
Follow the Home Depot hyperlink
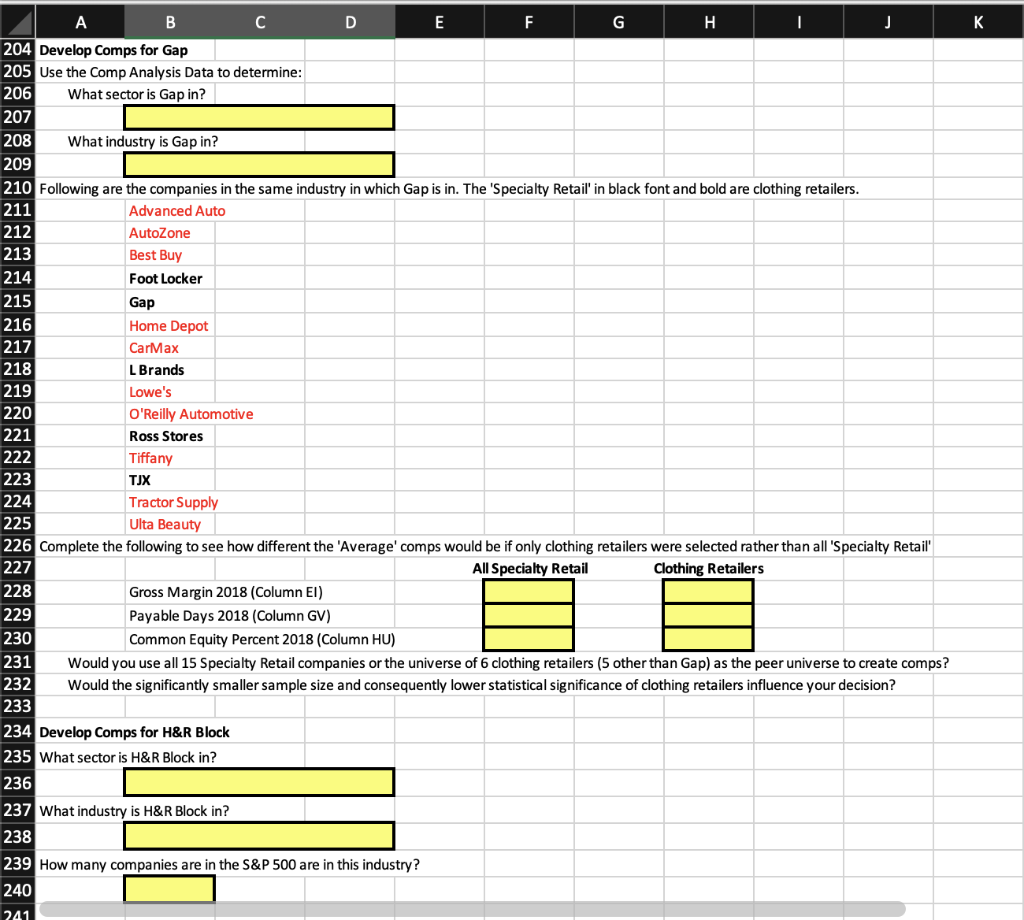(168, 325)
